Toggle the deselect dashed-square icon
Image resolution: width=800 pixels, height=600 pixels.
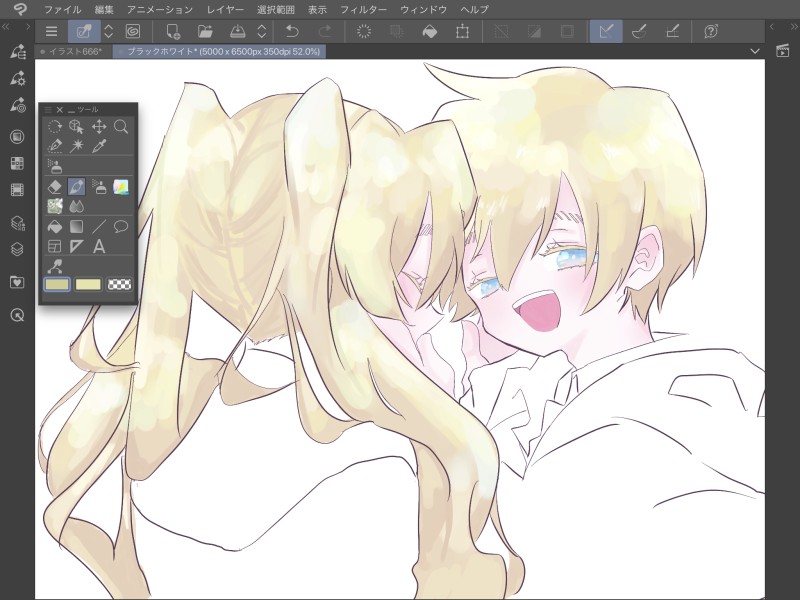[x=502, y=32]
